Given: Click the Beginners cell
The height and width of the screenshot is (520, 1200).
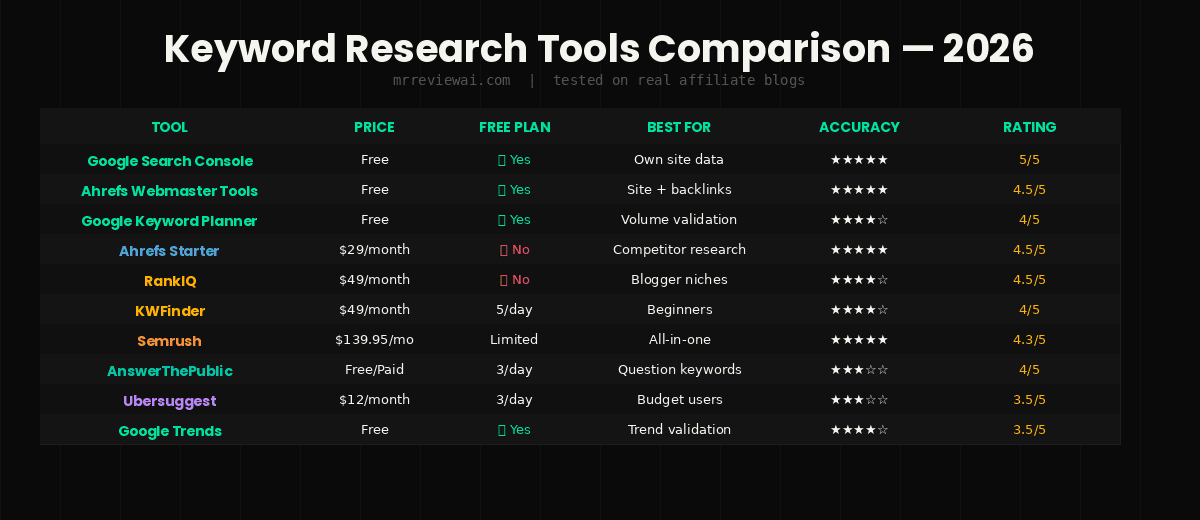Looking at the screenshot, I should (x=679, y=310).
